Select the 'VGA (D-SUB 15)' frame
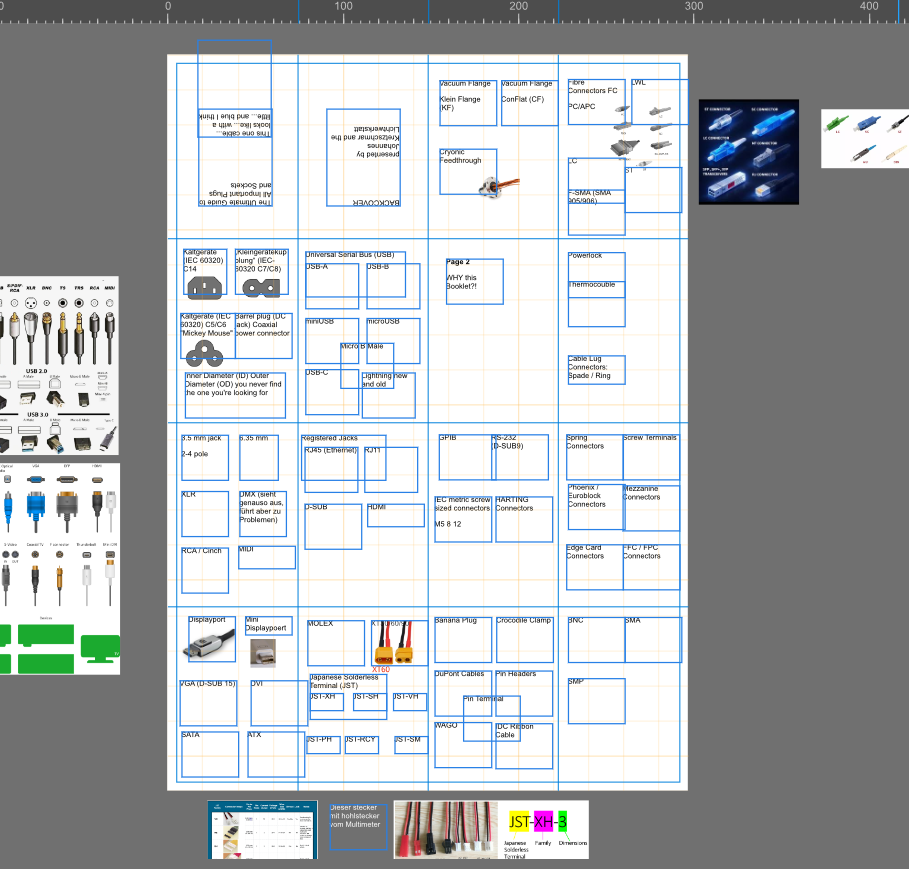The height and width of the screenshot is (869, 909). [209, 703]
